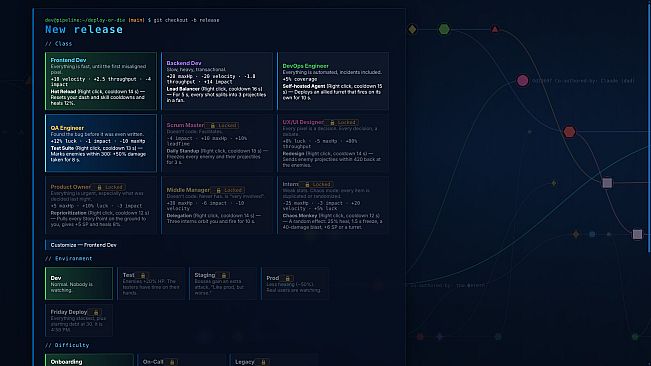Click the lock icon beside Prod

click(x=287, y=278)
